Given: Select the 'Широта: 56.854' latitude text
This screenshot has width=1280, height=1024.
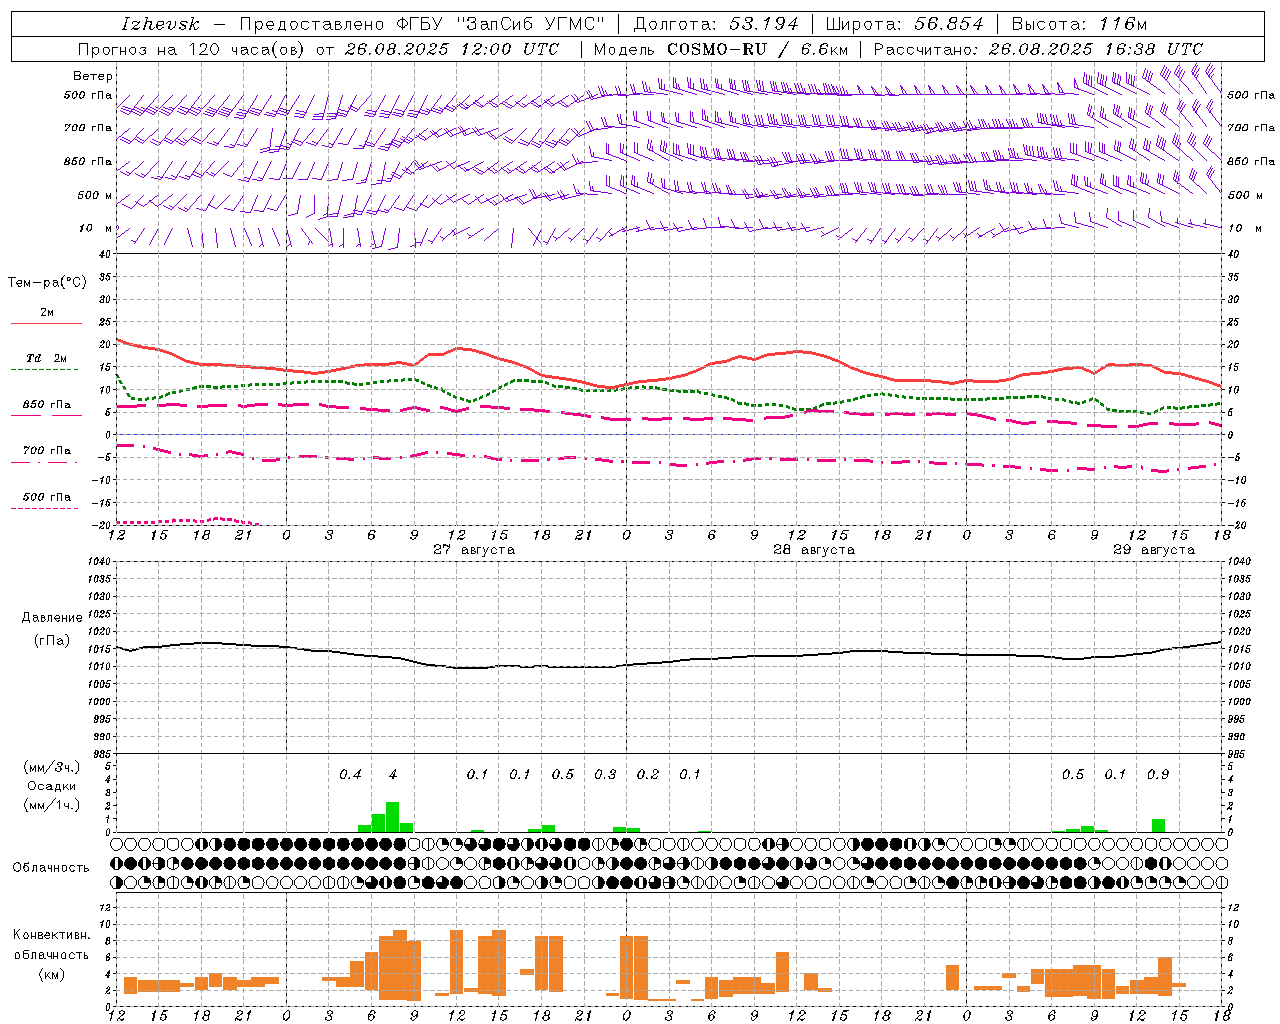Looking at the screenshot, I should point(904,24).
